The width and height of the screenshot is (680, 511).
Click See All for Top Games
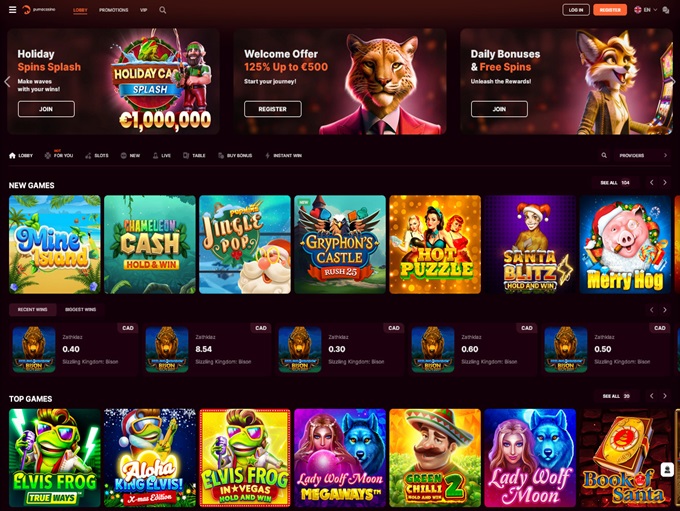(616, 396)
